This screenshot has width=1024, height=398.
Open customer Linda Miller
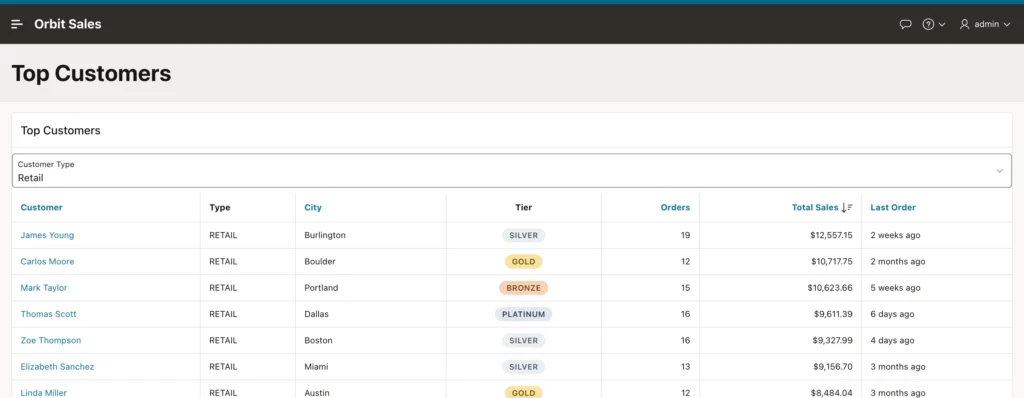point(44,393)
